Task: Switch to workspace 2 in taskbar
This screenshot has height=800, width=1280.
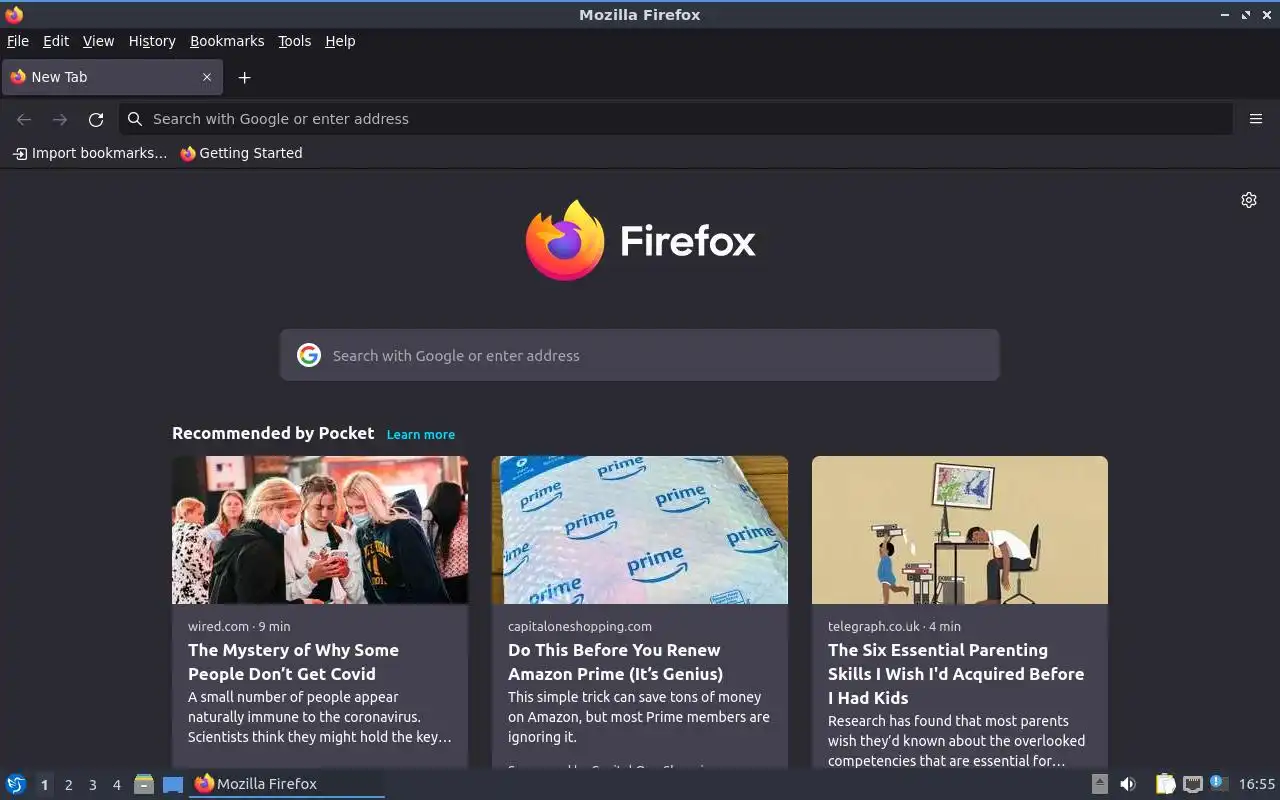Action: [68, 785]
